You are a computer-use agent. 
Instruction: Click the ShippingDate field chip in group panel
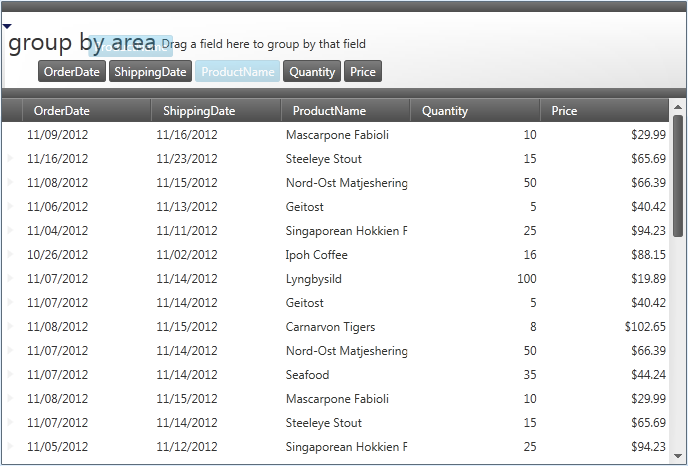150,72
